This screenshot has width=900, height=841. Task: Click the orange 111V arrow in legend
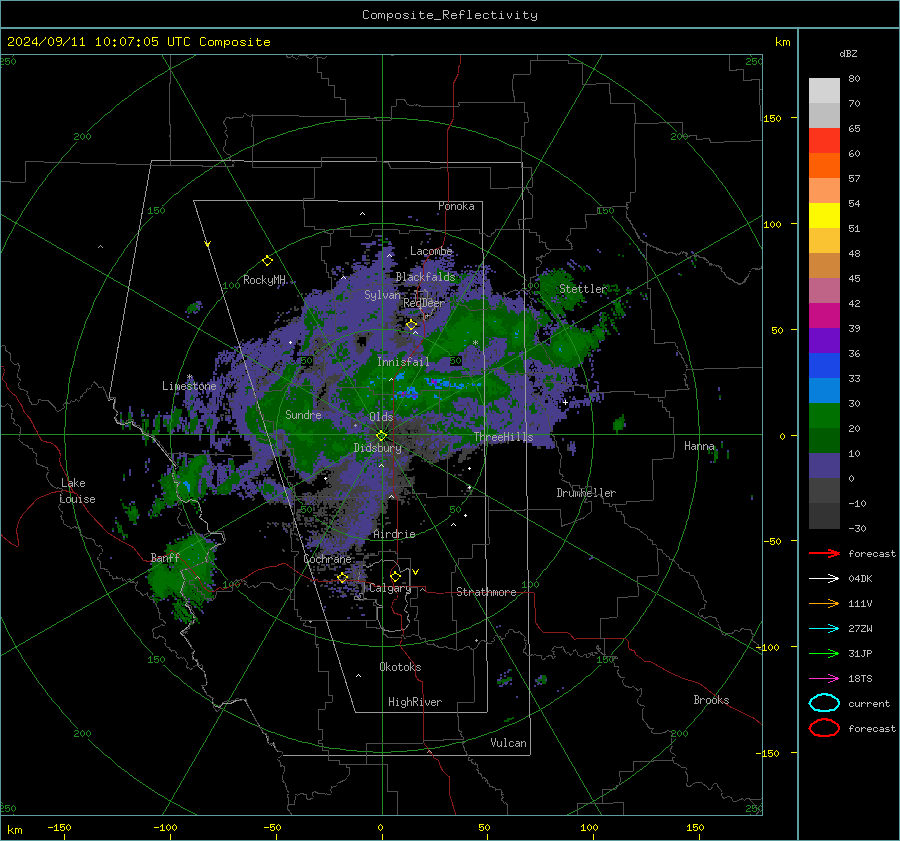pos(824,603)
